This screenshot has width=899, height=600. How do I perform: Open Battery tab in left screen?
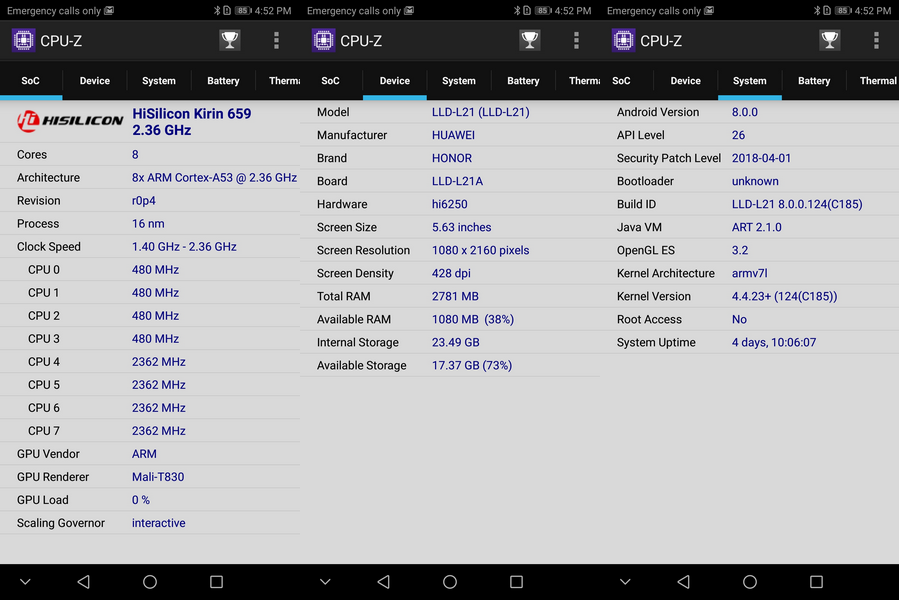[223, 81]
